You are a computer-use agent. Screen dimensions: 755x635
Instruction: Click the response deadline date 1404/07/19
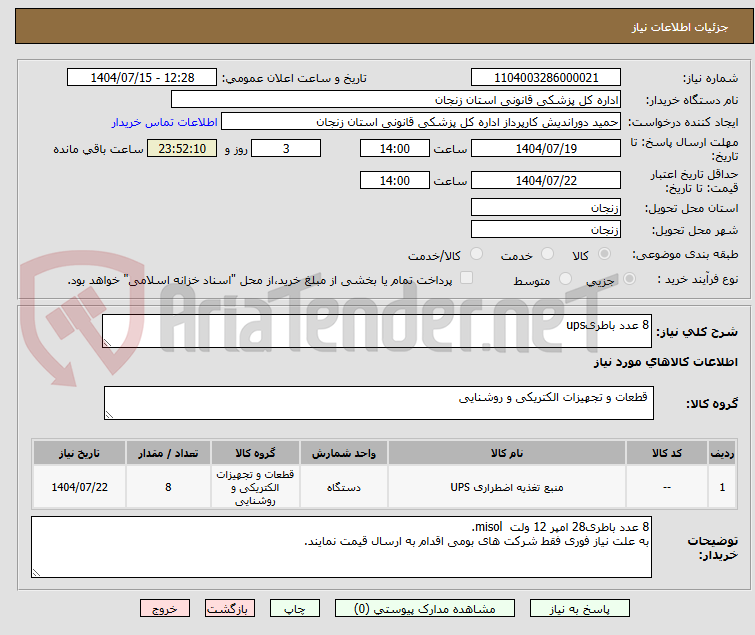546,148
